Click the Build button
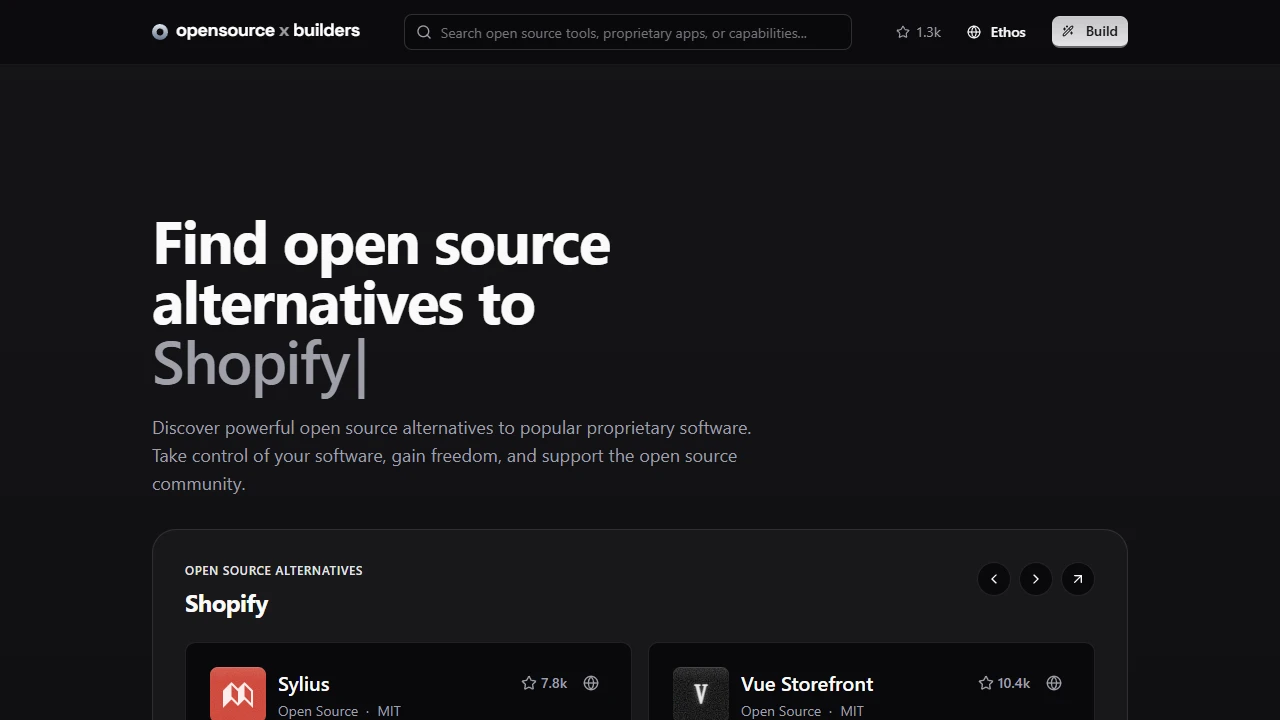The image size is (1280, 720). pos(1089,31)
